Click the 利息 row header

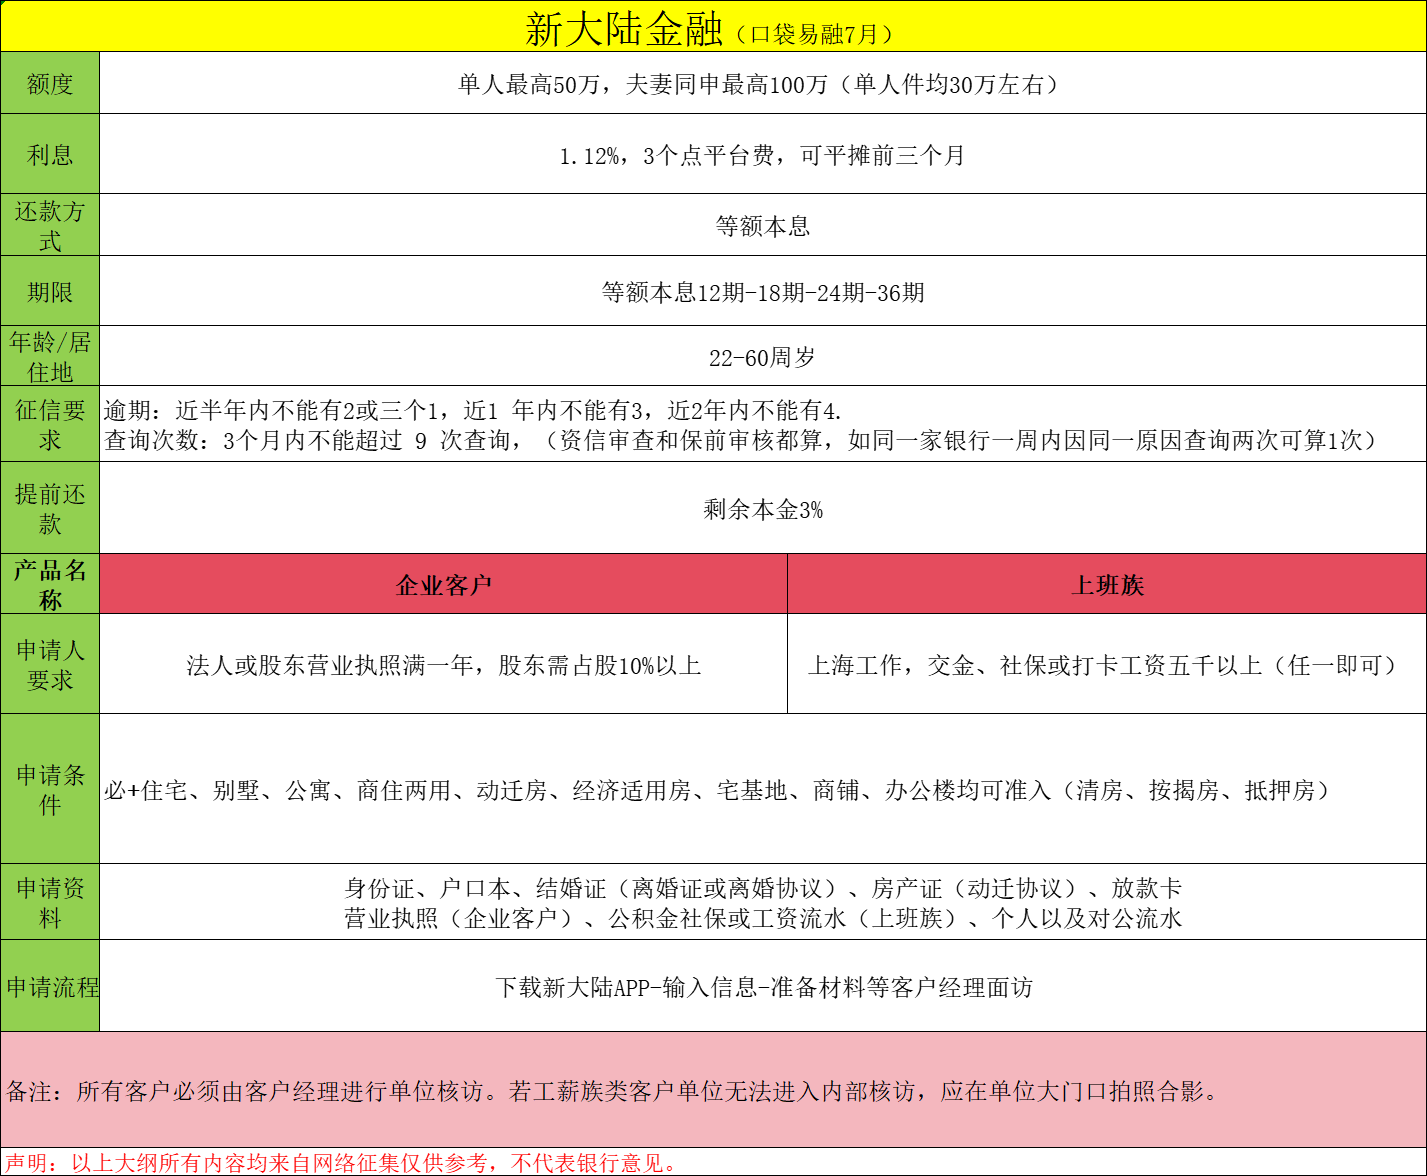[50, 153]
